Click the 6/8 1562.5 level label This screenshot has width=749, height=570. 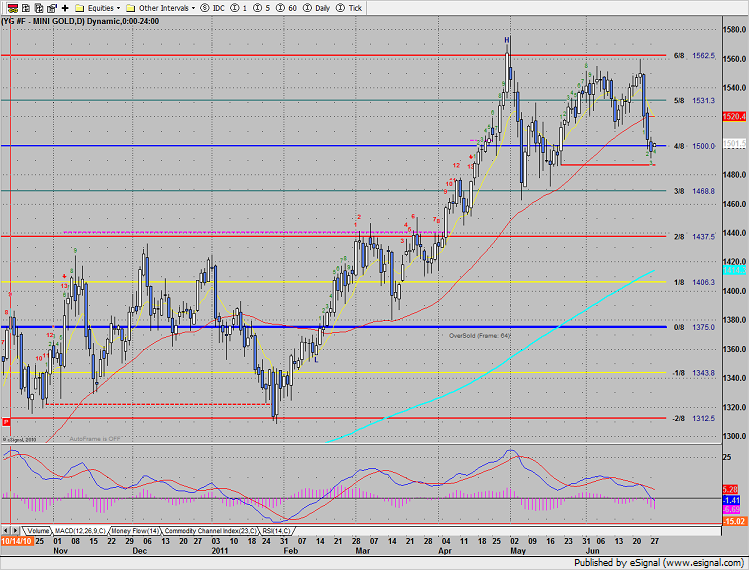tap(694, 56)
